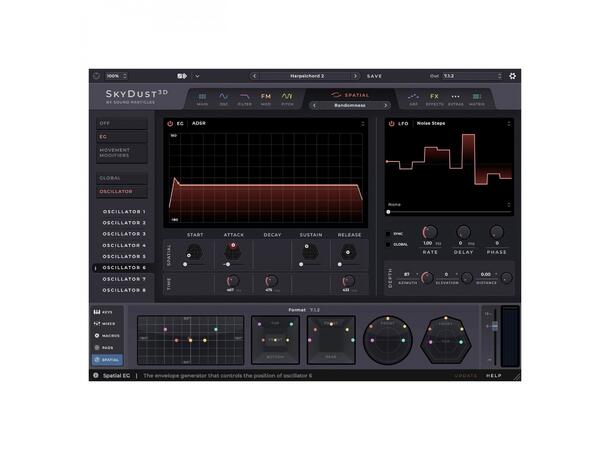
Task: Click the HELP button
Action: (x=494, y=376)
